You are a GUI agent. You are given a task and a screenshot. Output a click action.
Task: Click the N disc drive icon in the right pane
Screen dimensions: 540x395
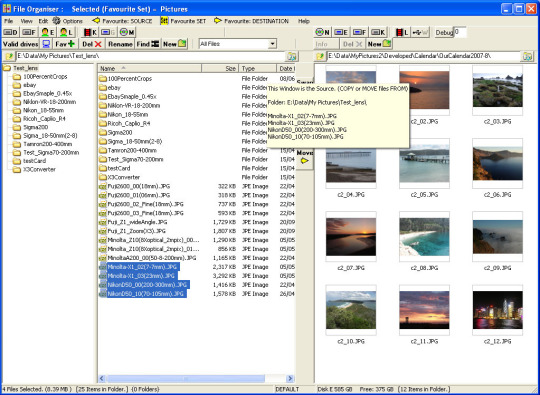[322, 32]
